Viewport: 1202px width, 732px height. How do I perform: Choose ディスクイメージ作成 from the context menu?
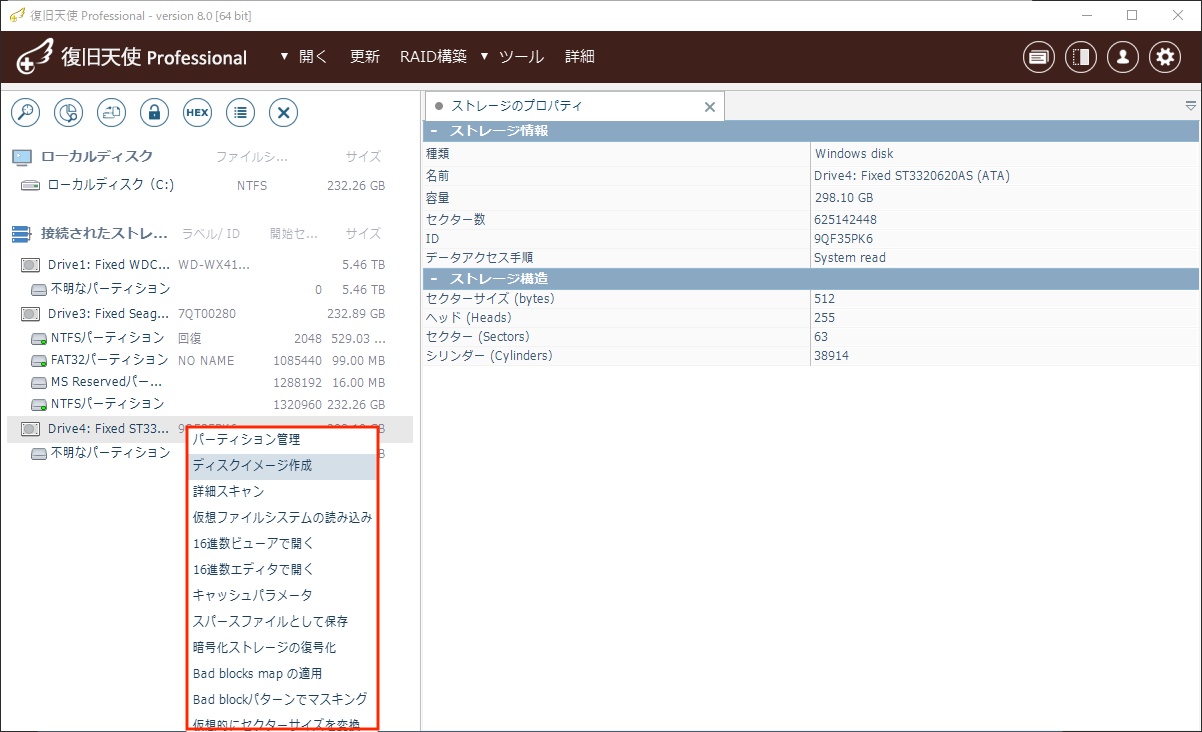[282, 466]
